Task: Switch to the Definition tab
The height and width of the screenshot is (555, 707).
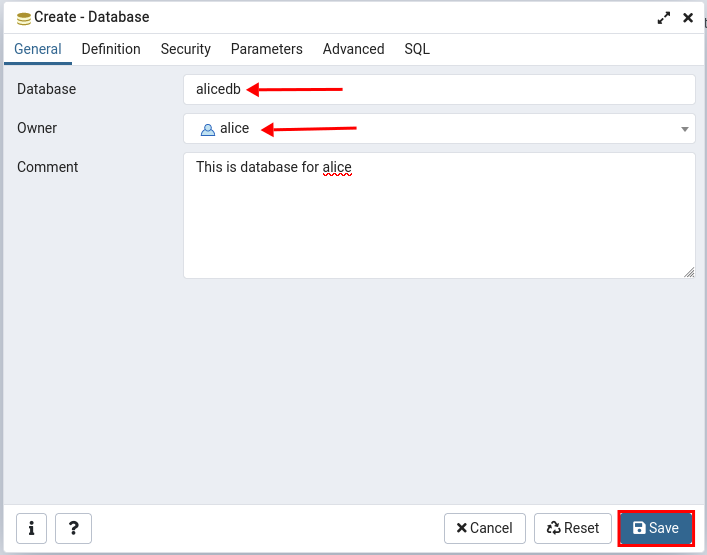Action: [111, 49]
